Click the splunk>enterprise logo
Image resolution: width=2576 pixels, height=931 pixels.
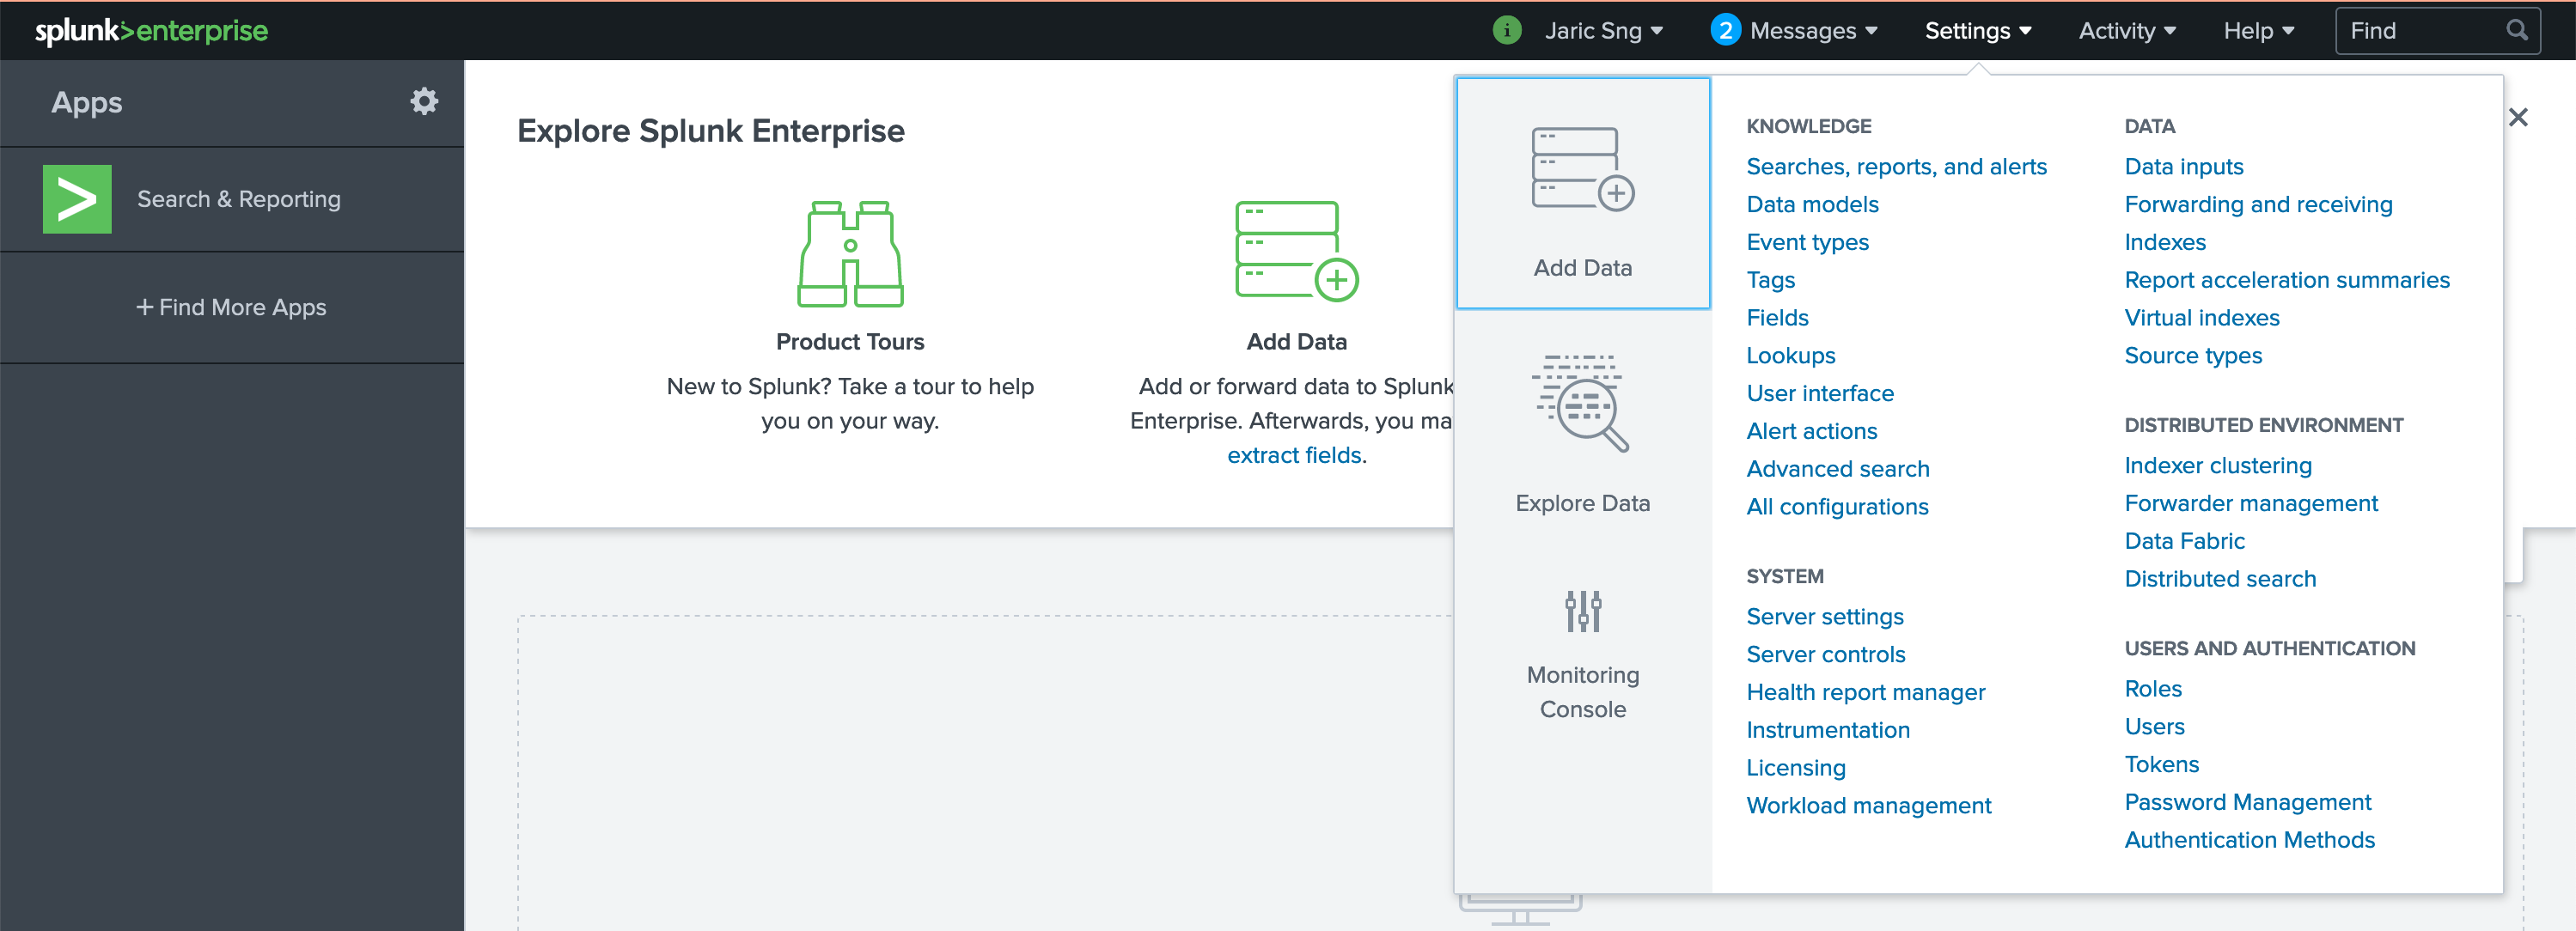(150, 30)
